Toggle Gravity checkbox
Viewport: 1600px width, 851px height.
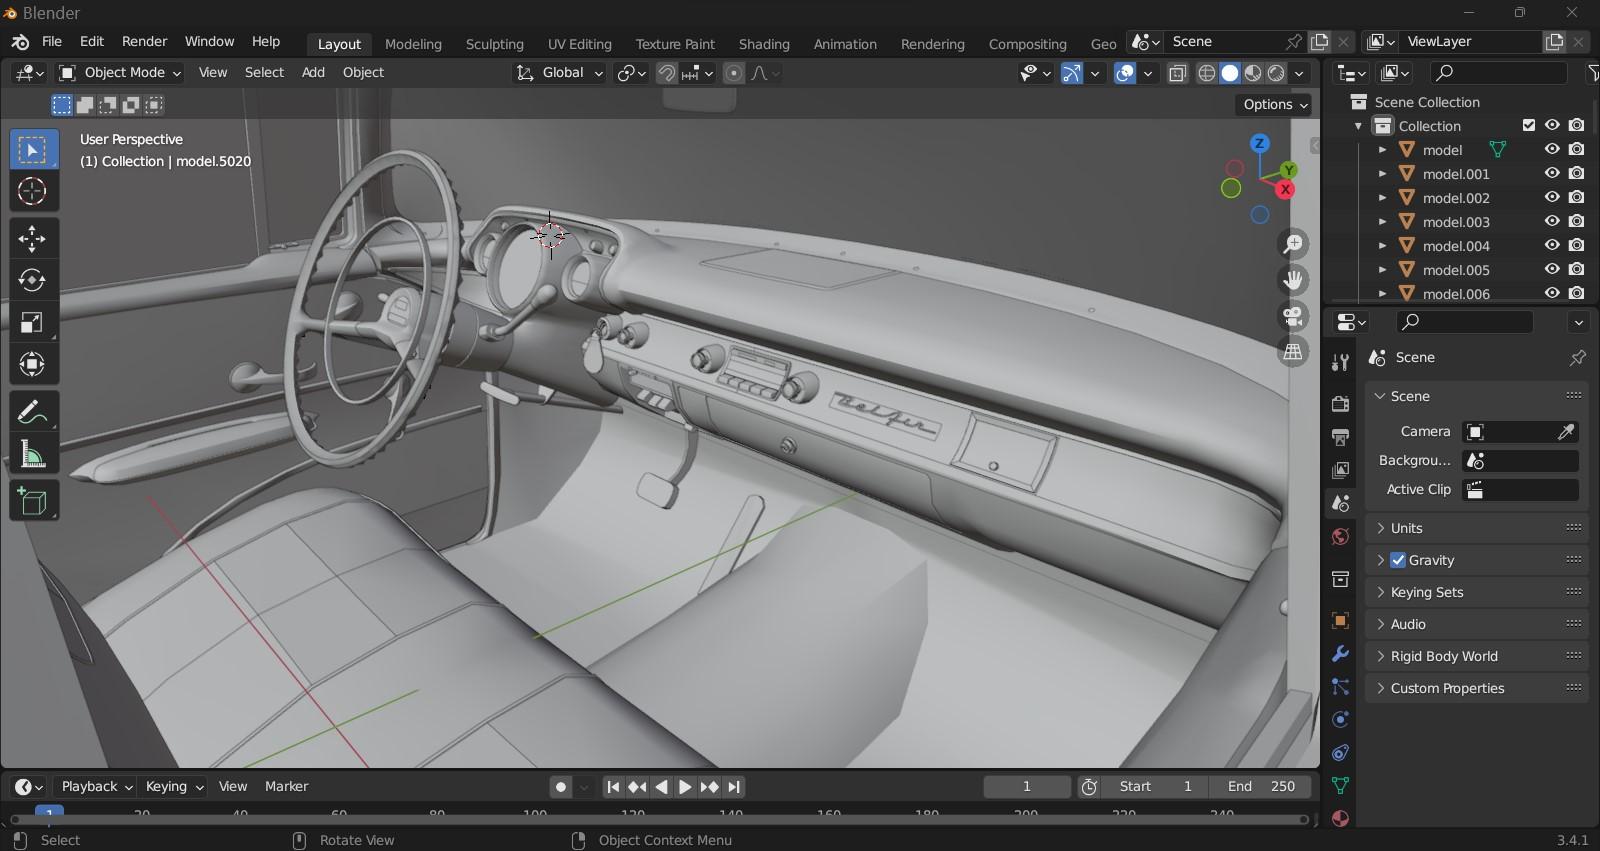[x=1398, y=560]
